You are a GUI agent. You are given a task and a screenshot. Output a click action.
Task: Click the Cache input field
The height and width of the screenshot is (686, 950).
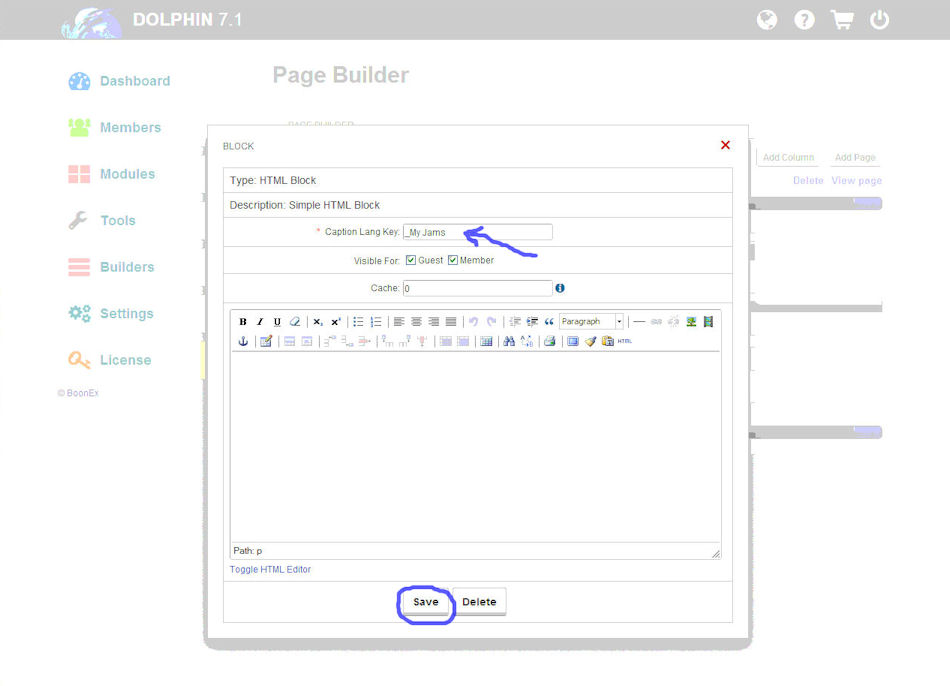(x=477, y=288)
